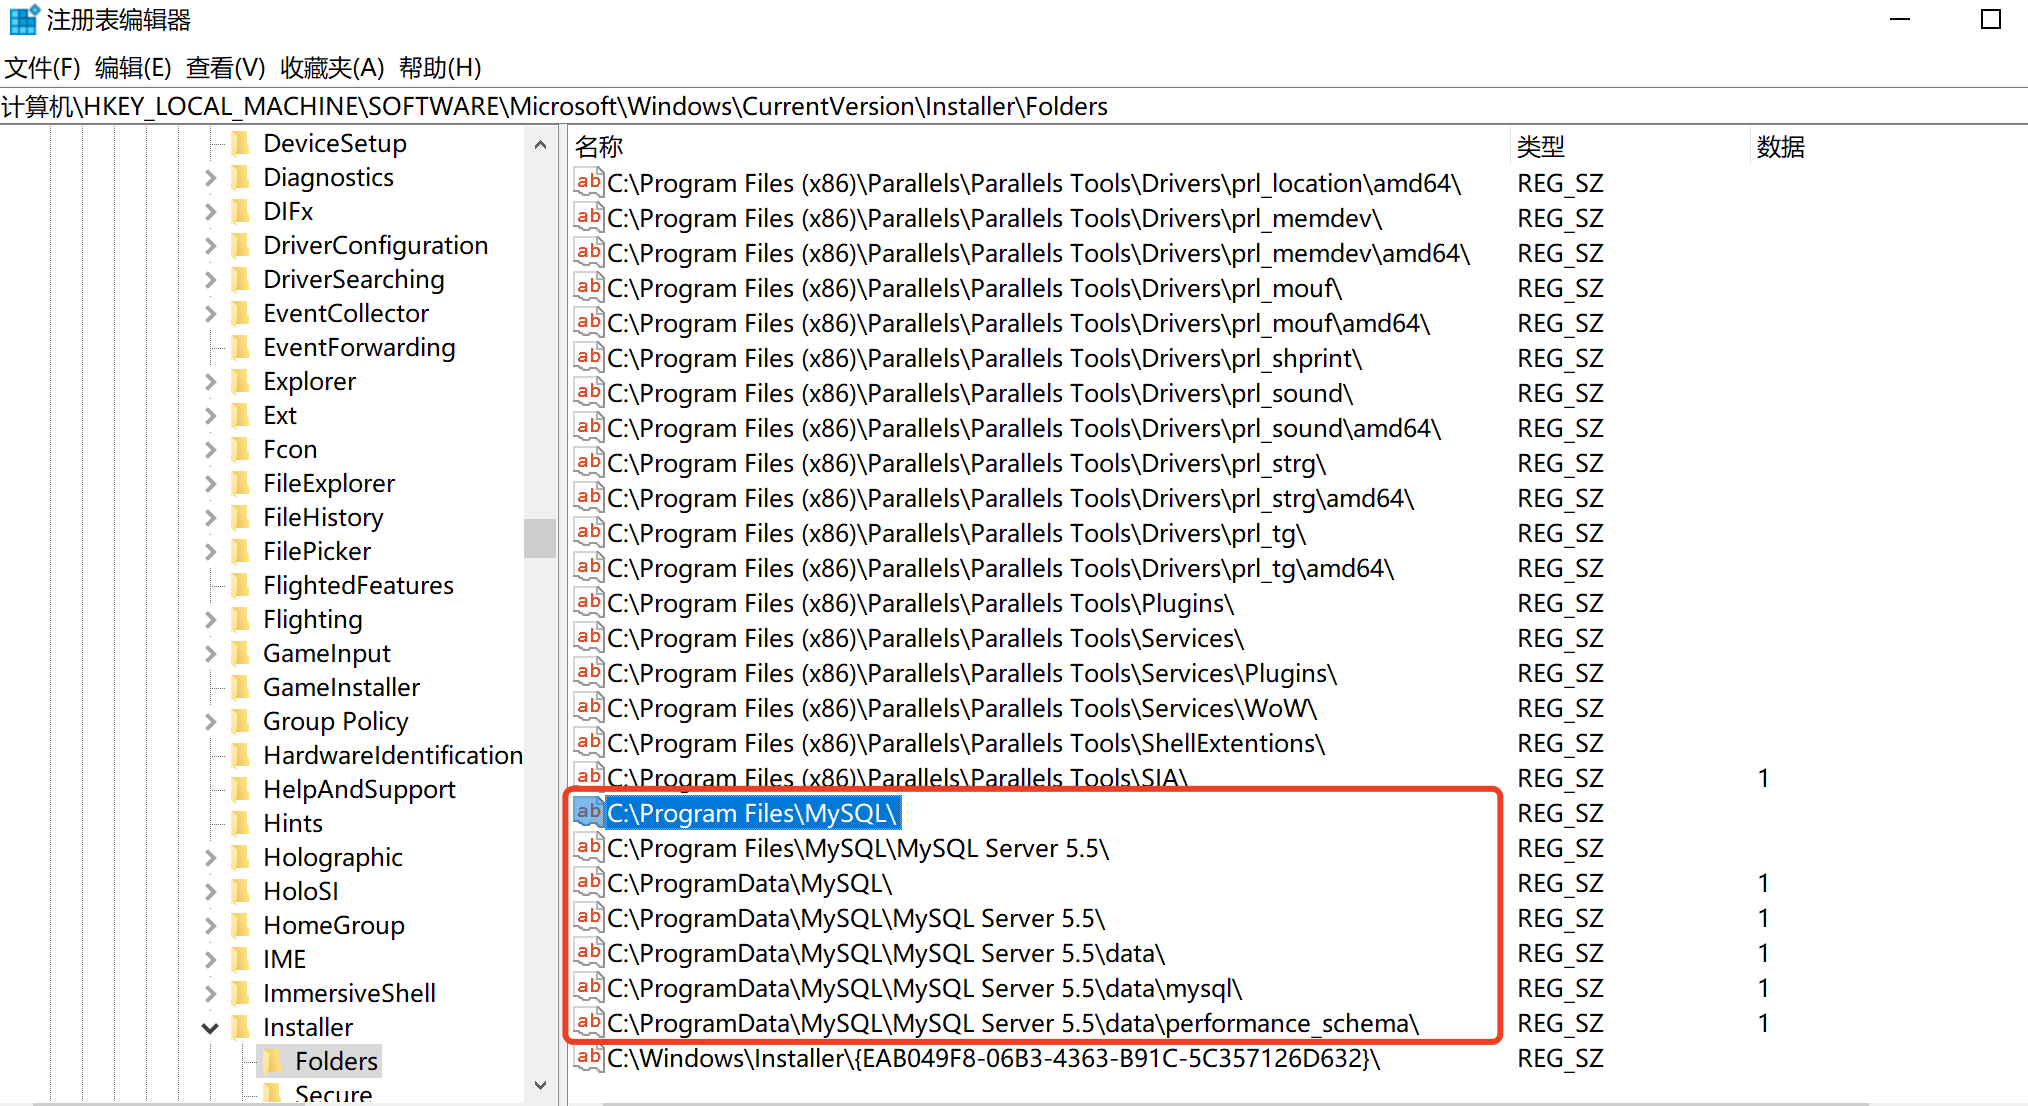The image size is (2028, 1106).
Task: Expand the Diagnostics key node
Action: tap(210, 177)
